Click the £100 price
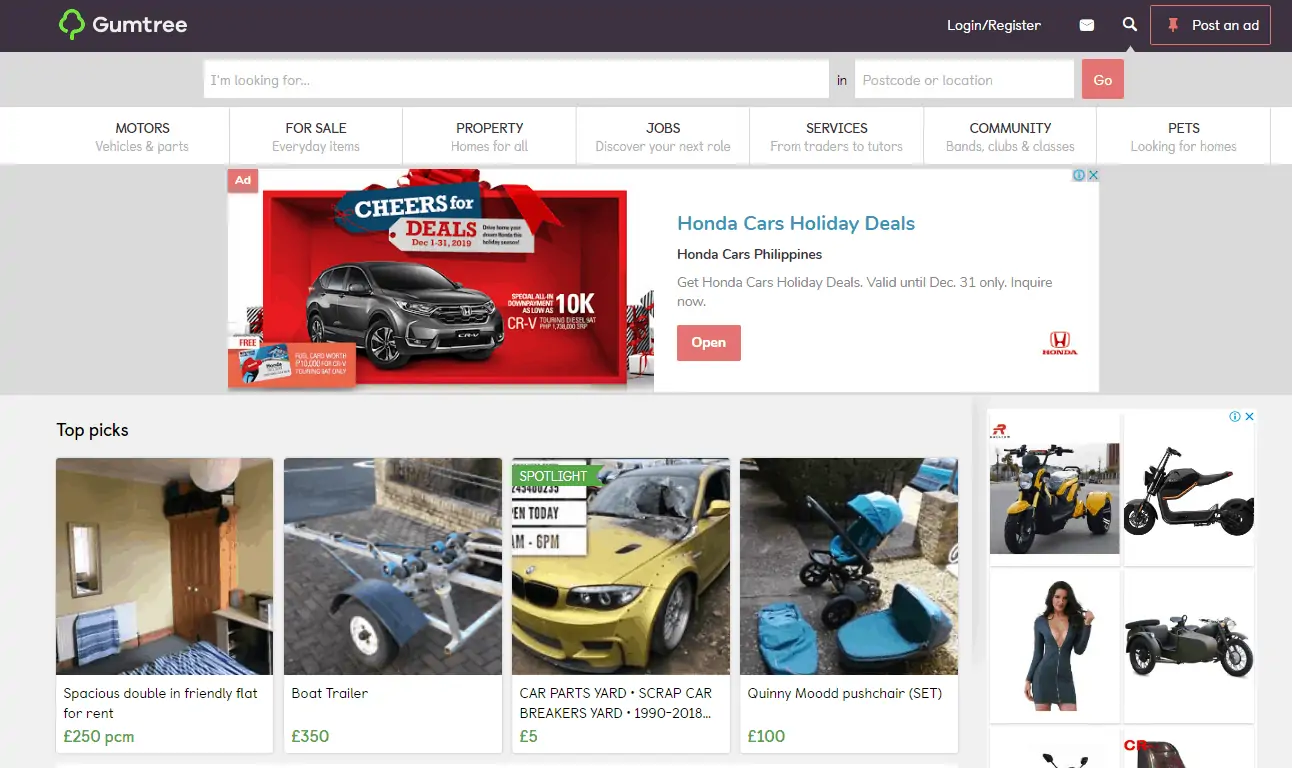The image size is (1292, 768). (766, 736)
